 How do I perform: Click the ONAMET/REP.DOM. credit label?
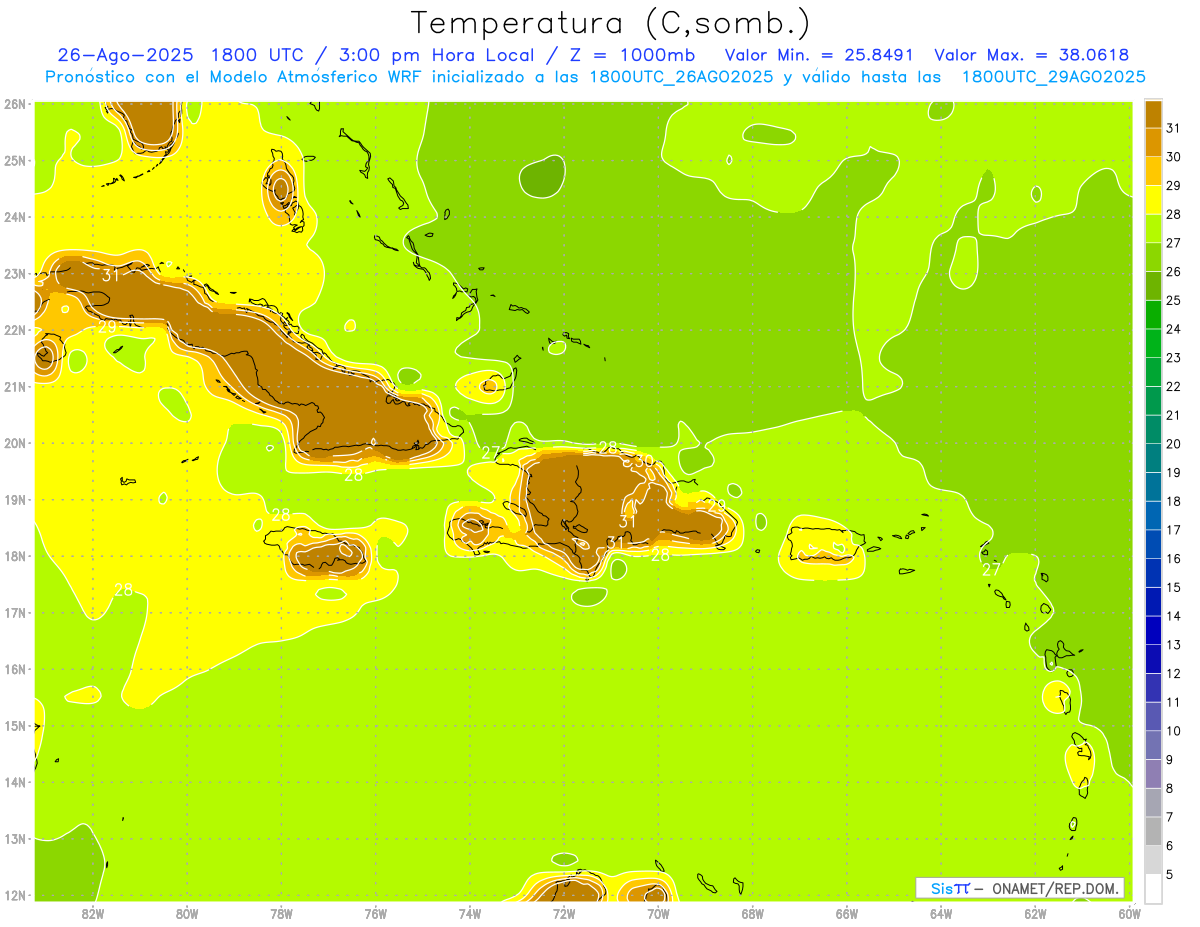point(1054,888)
